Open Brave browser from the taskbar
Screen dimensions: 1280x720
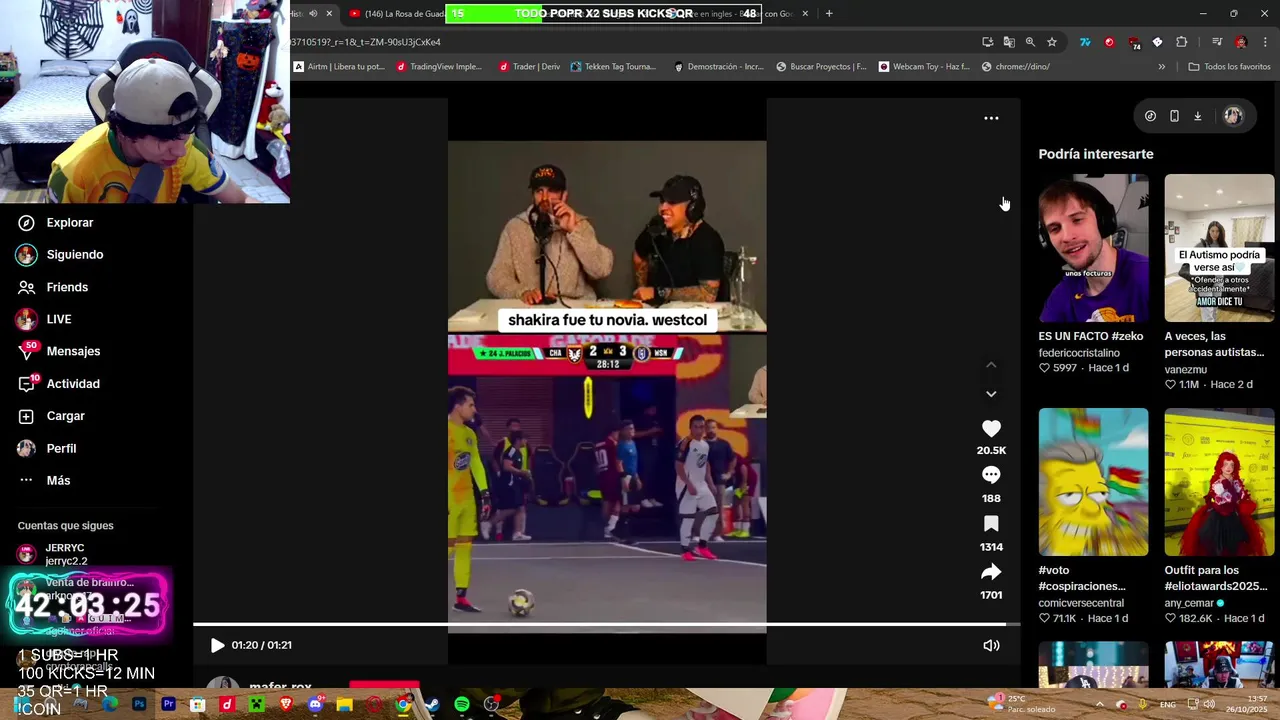click(x=286, y=705)
